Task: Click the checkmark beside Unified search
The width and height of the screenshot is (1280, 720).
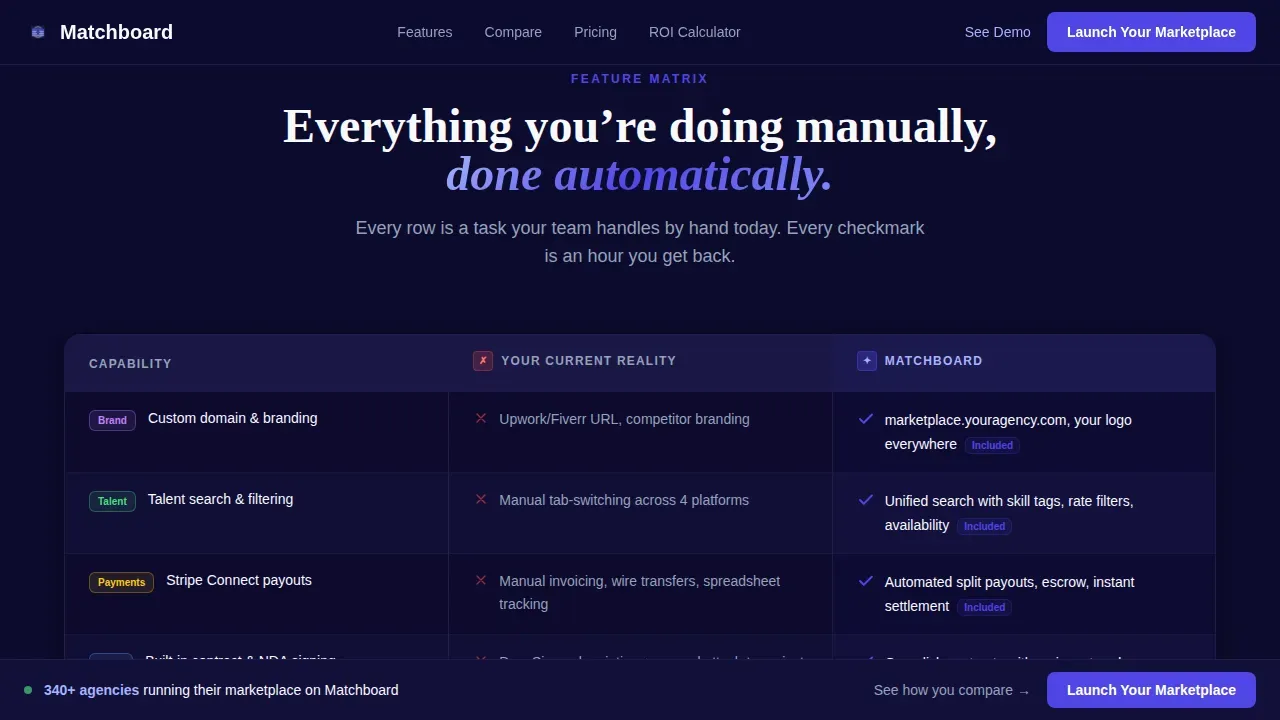Action: [866, 500]
